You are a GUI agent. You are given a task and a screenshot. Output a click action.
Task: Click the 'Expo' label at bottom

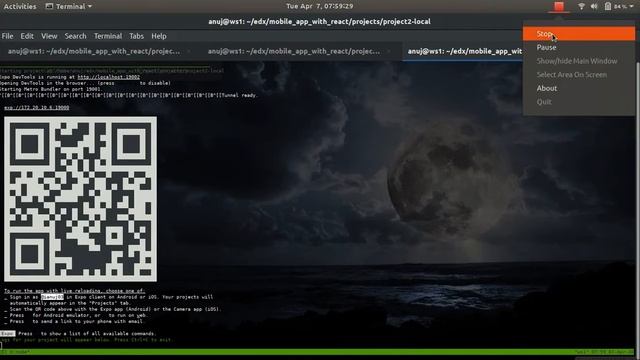(x=7, y=333)
